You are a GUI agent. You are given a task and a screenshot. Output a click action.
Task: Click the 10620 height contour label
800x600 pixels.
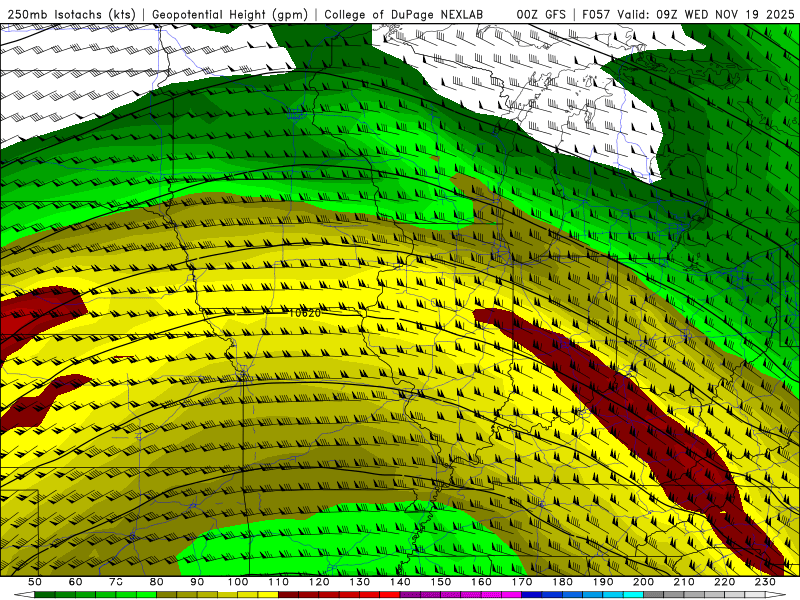[305, 313]
